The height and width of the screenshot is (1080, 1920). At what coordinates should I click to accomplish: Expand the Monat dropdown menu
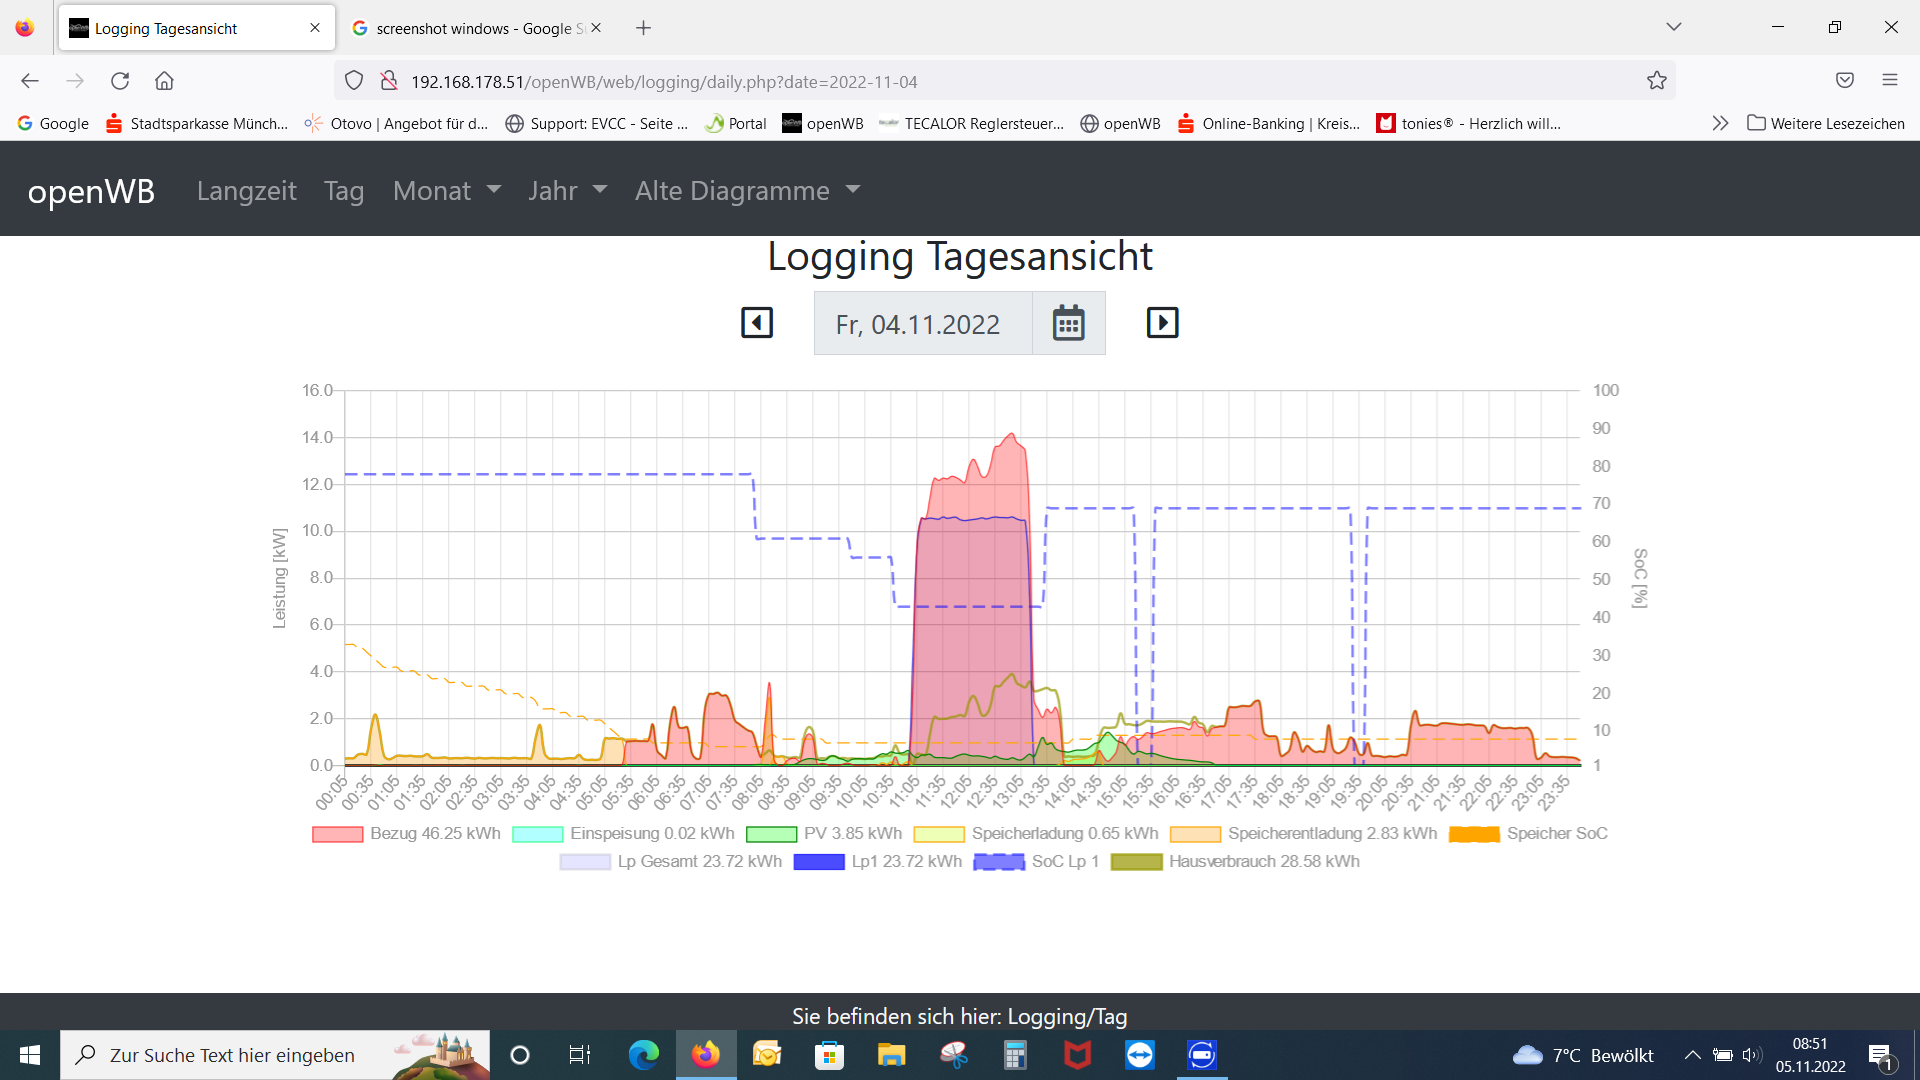click(x=446, y=191)
